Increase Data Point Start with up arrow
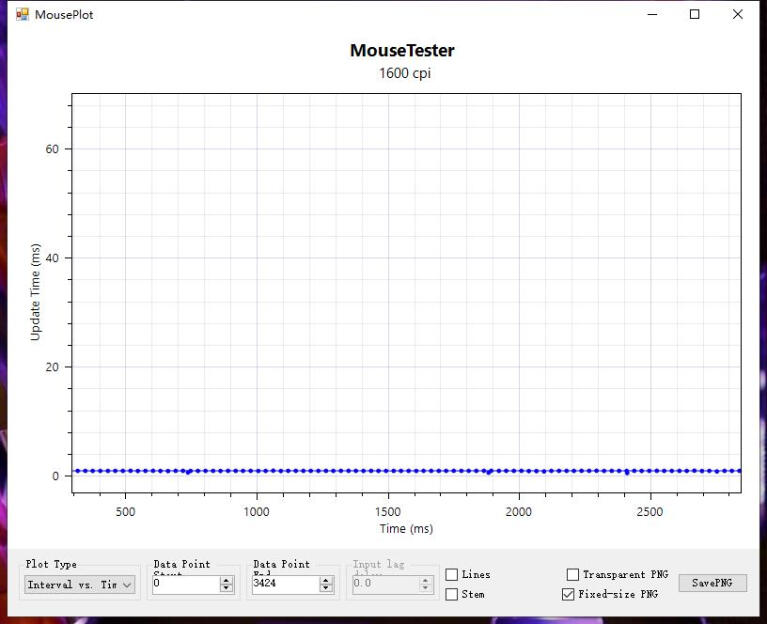Viewport: 767px width, 624px height. (x=226, y=580)
